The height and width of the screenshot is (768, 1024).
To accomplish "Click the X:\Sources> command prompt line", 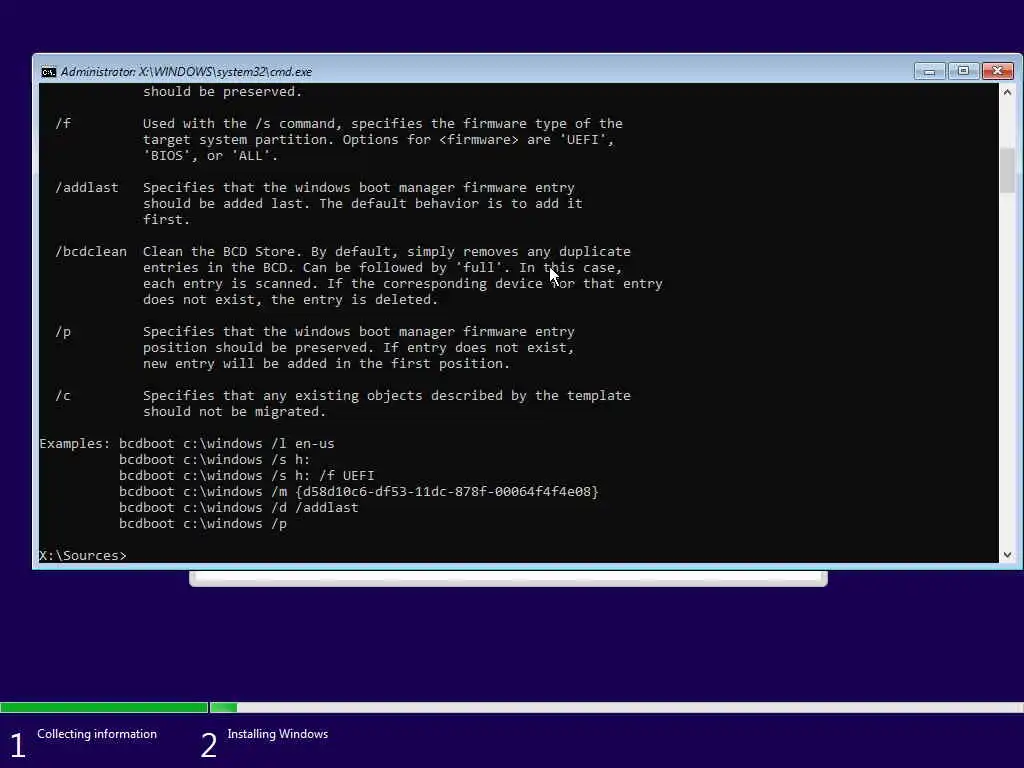I will click(x=83, y=555).
